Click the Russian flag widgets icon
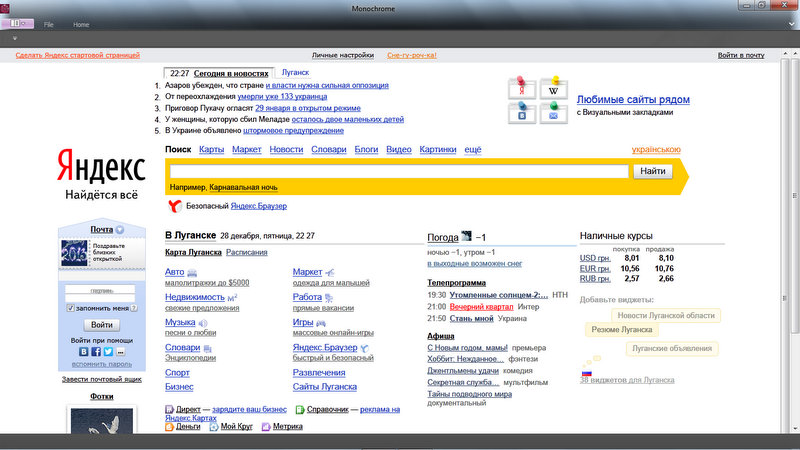 587,373
